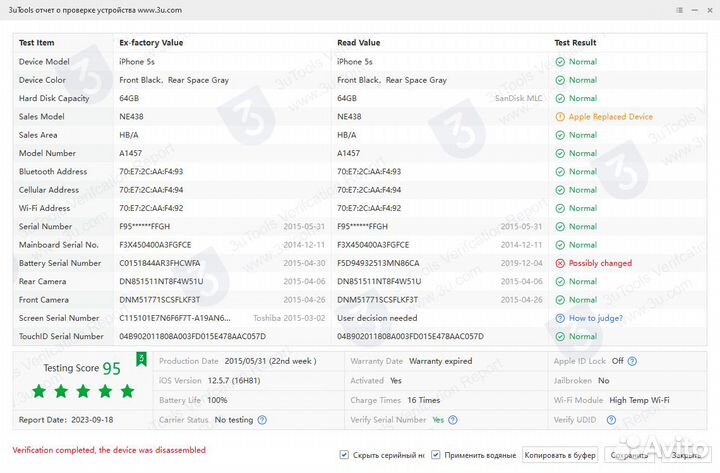Click the icon next to Verify Serial Number Yes
The height and width of the screenshot is (473, 720).
(x=452, y=420)
